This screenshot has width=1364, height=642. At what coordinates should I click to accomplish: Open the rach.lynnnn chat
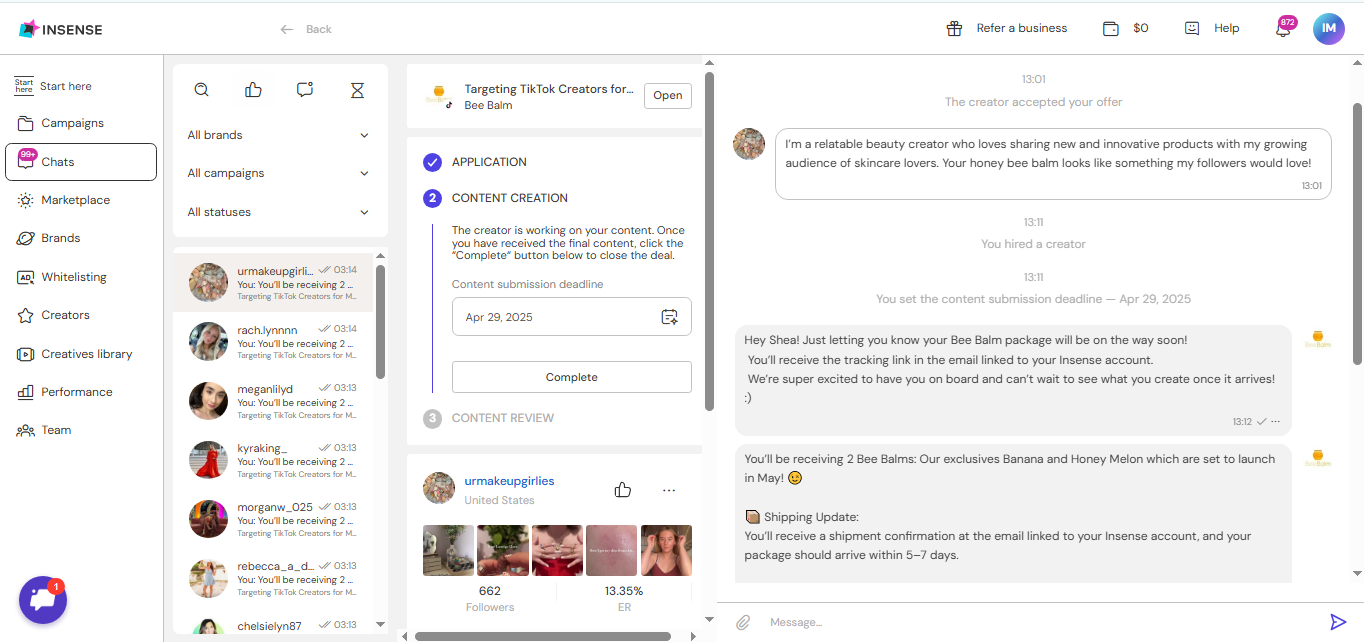273,341
